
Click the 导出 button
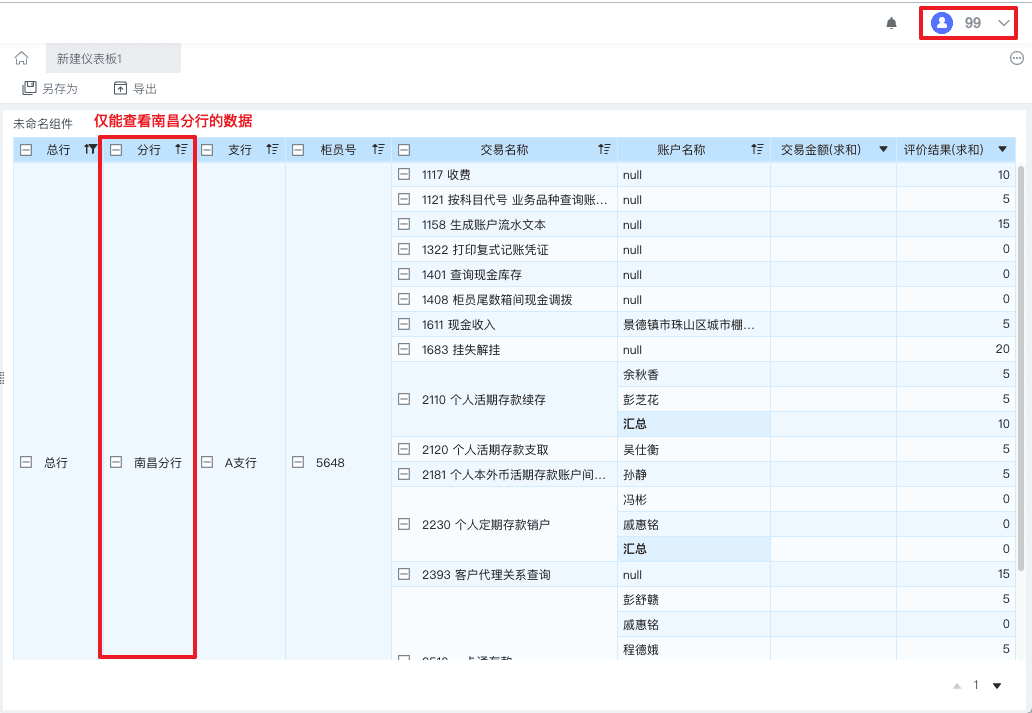(x=135, y=88)
